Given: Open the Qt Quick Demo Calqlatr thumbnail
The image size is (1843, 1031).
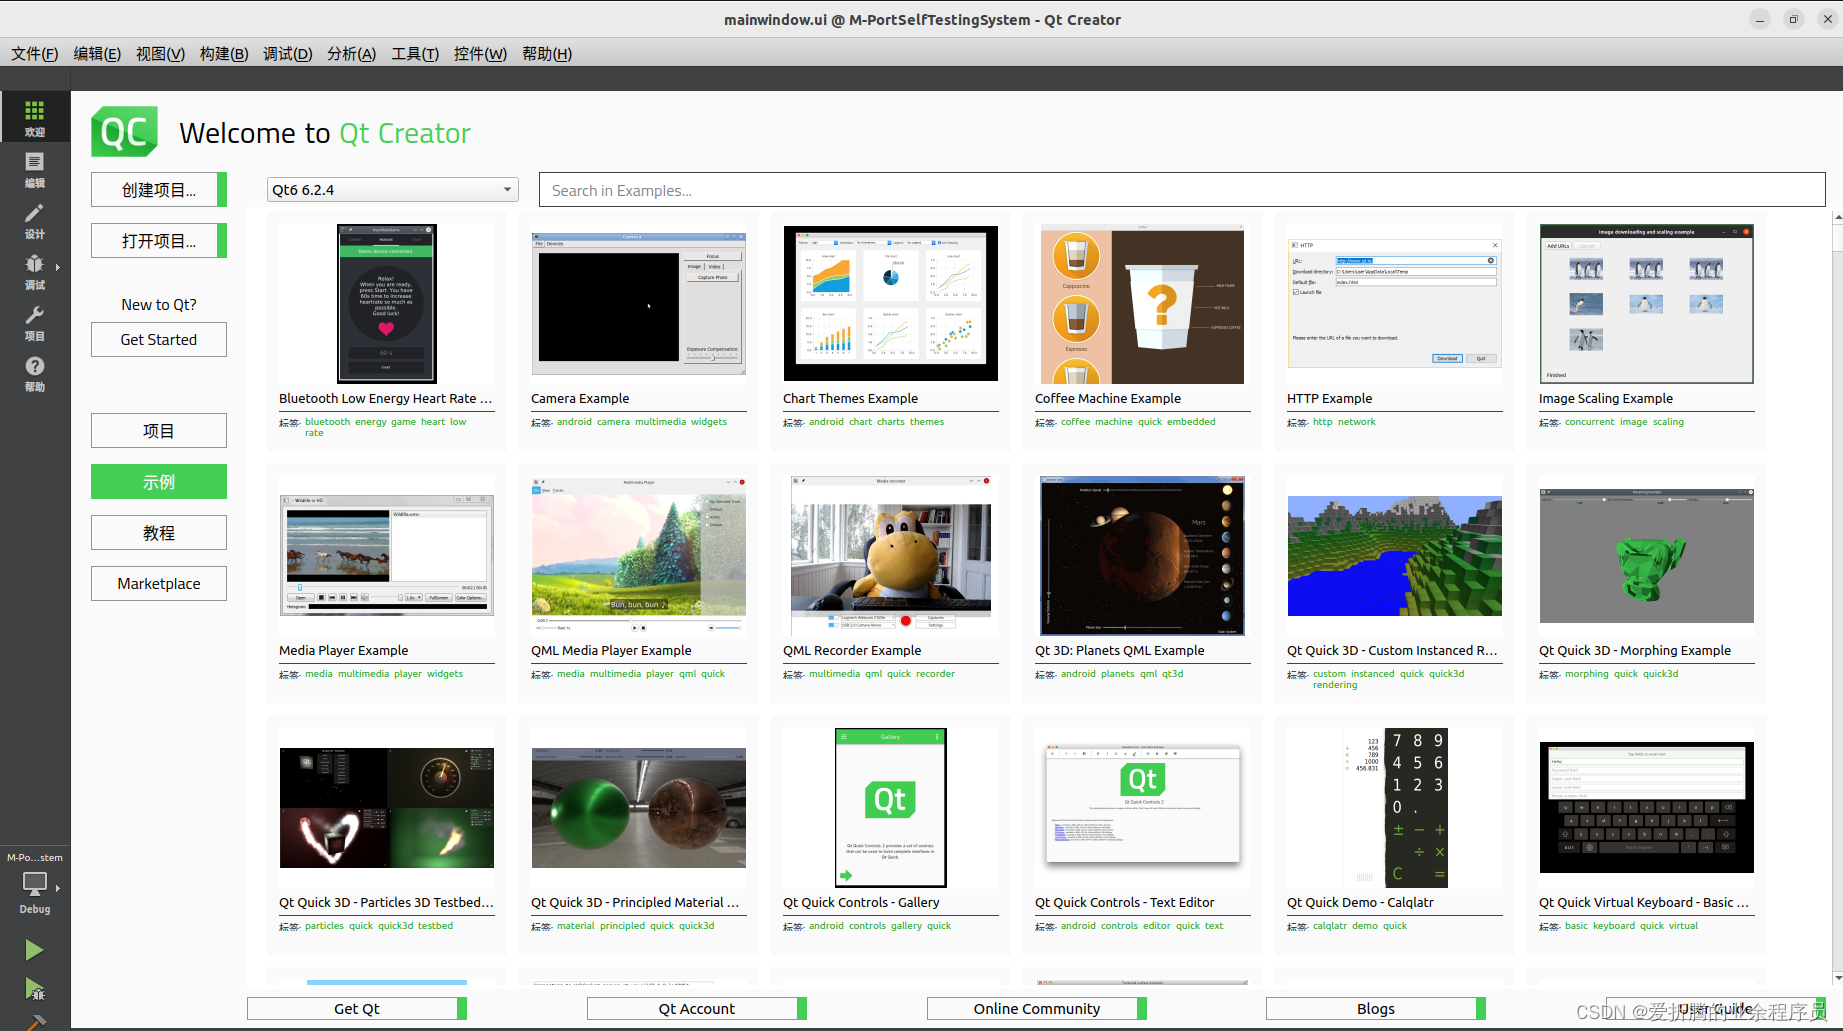Looking at the screenshot, I should coord(1395,808).
